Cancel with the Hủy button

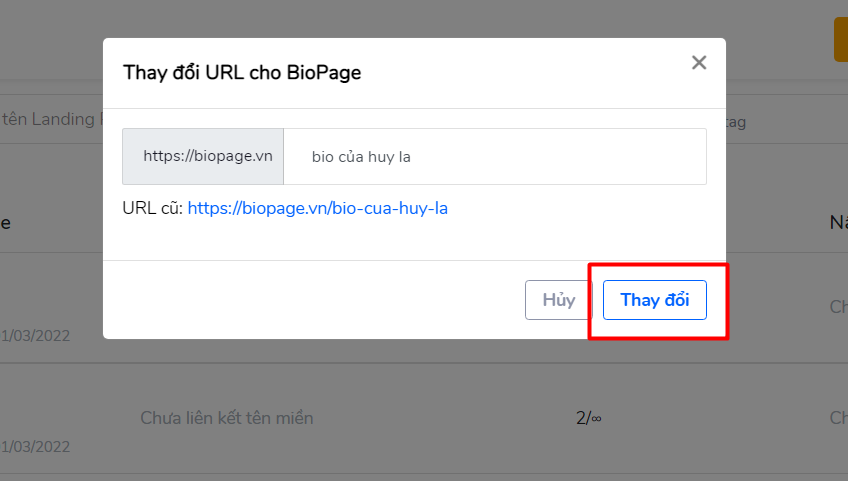tap(559, 300)
